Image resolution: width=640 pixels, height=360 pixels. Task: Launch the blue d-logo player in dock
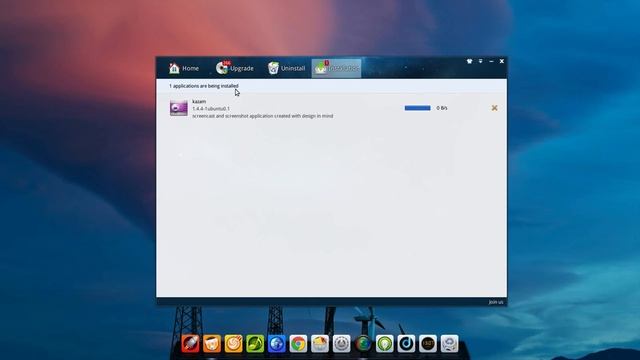407,344
